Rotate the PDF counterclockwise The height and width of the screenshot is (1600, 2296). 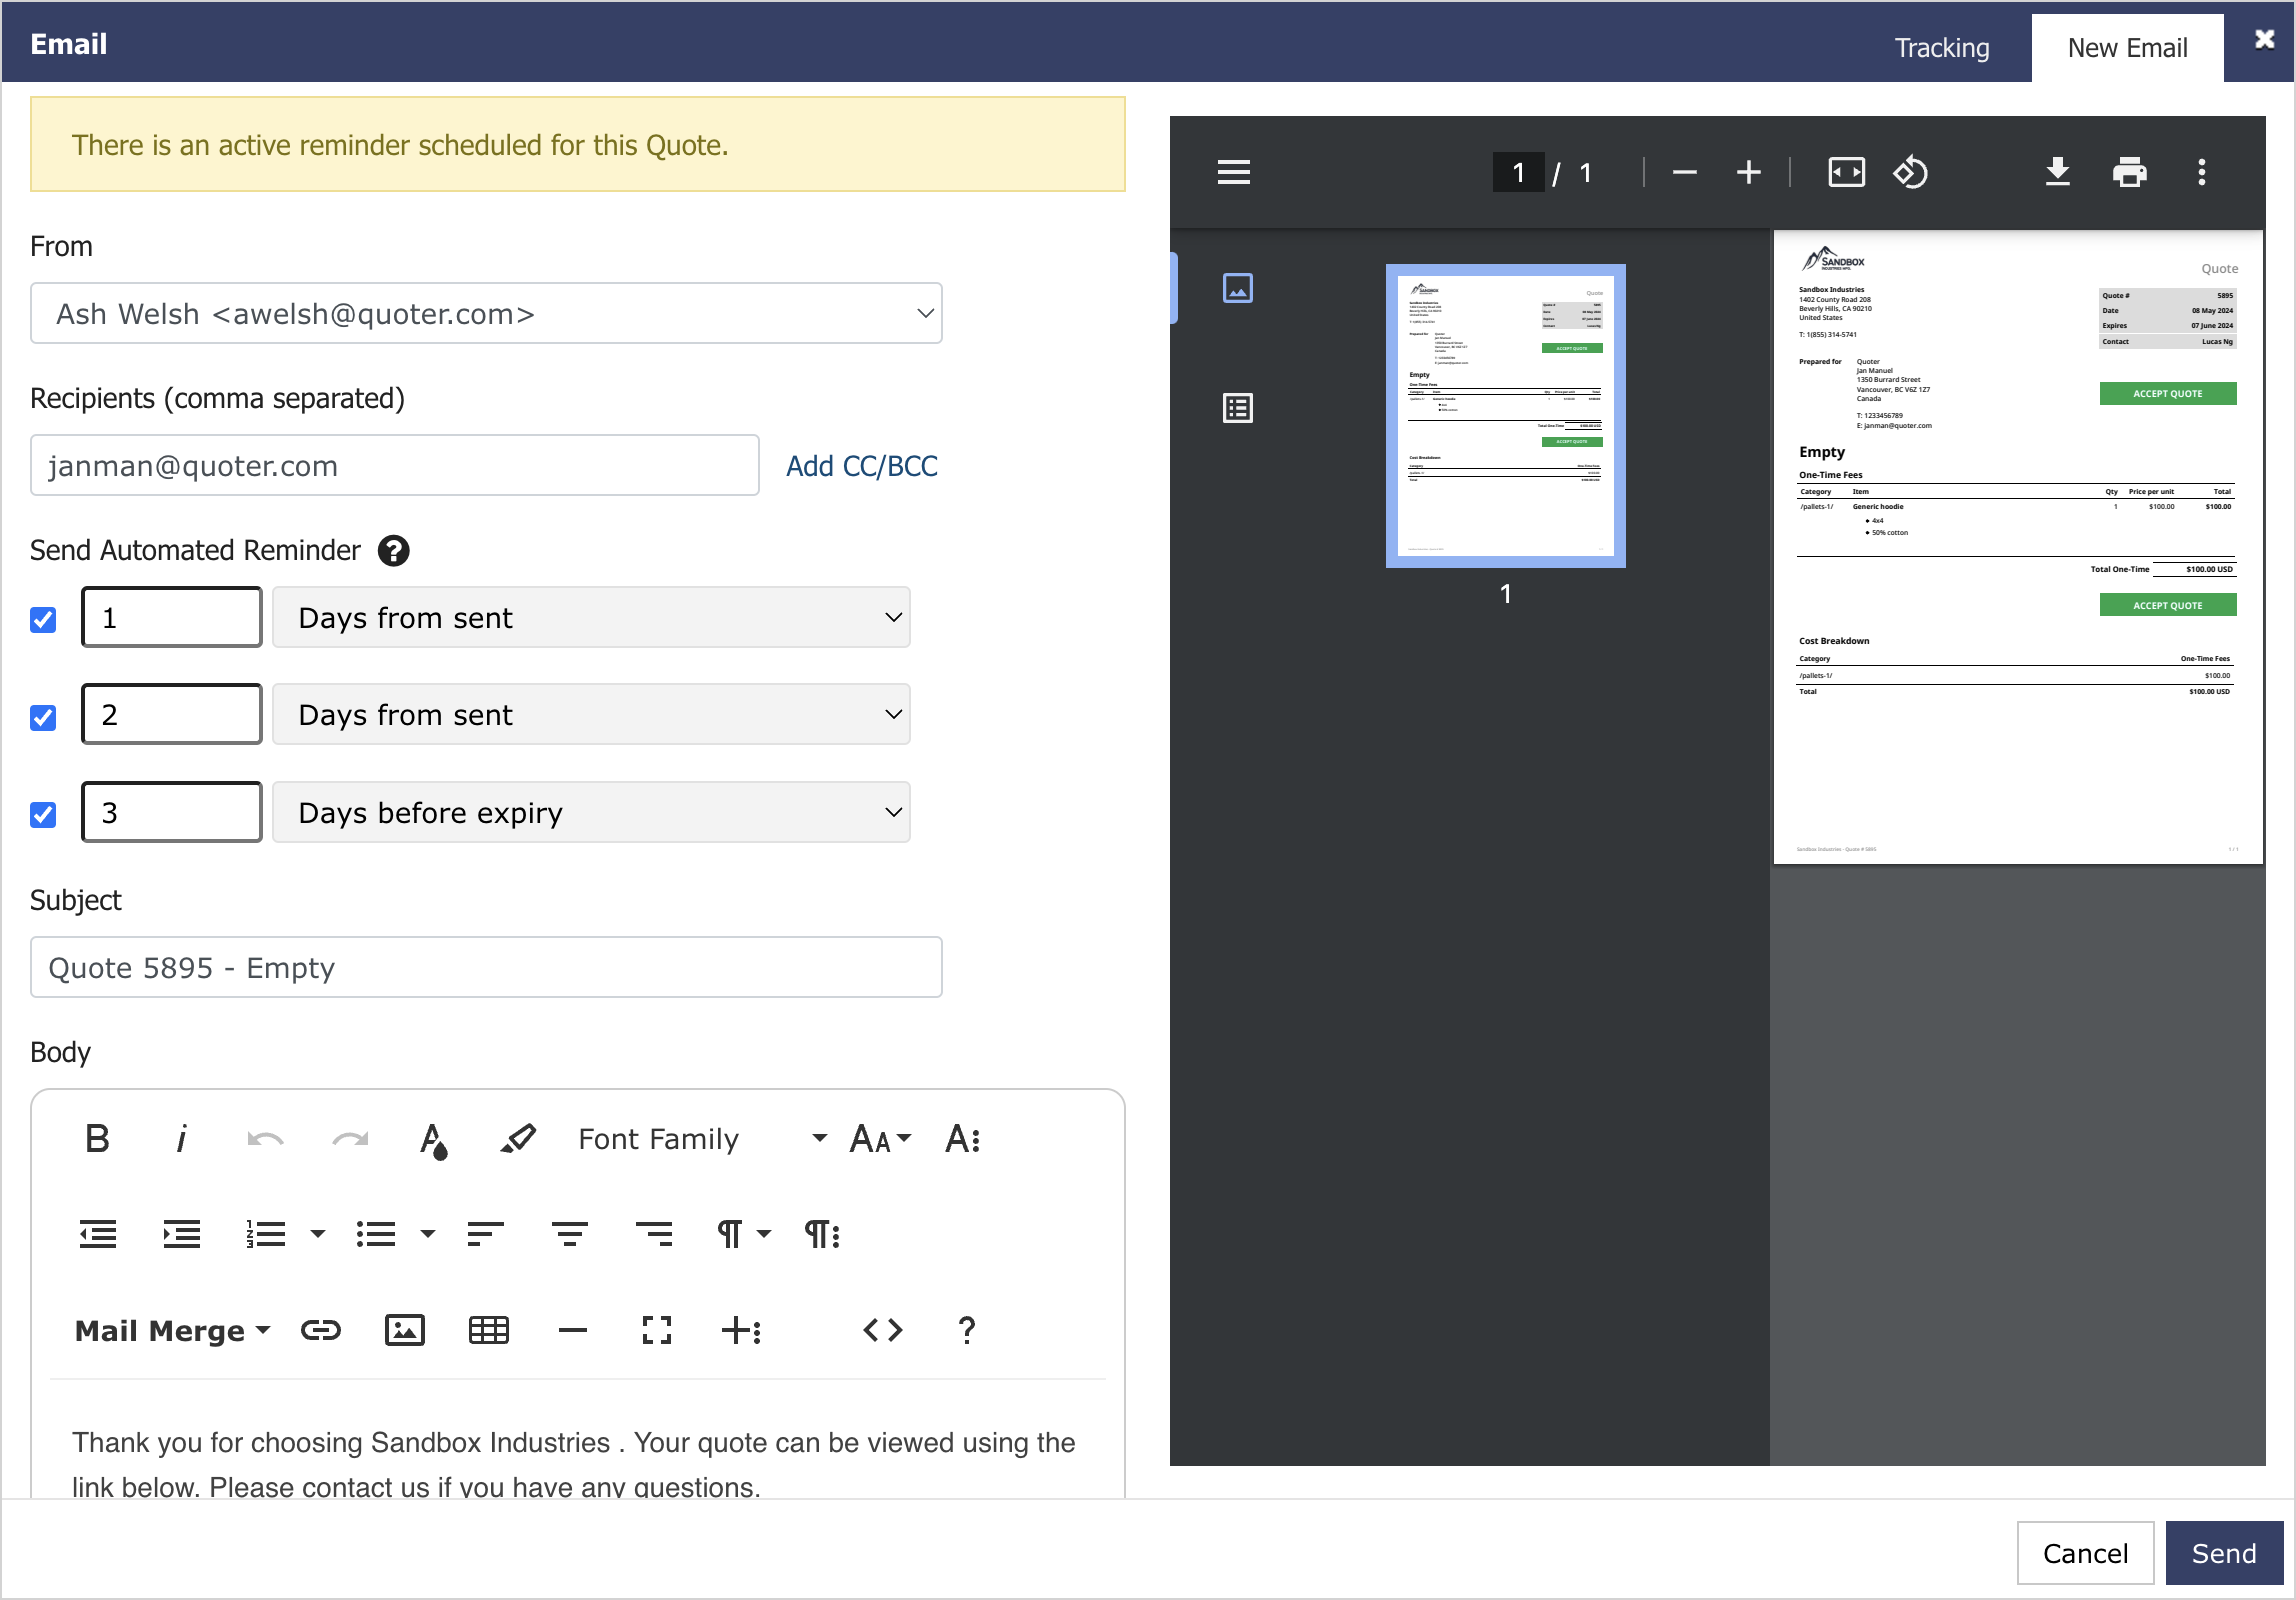(x=1910, y=172)
